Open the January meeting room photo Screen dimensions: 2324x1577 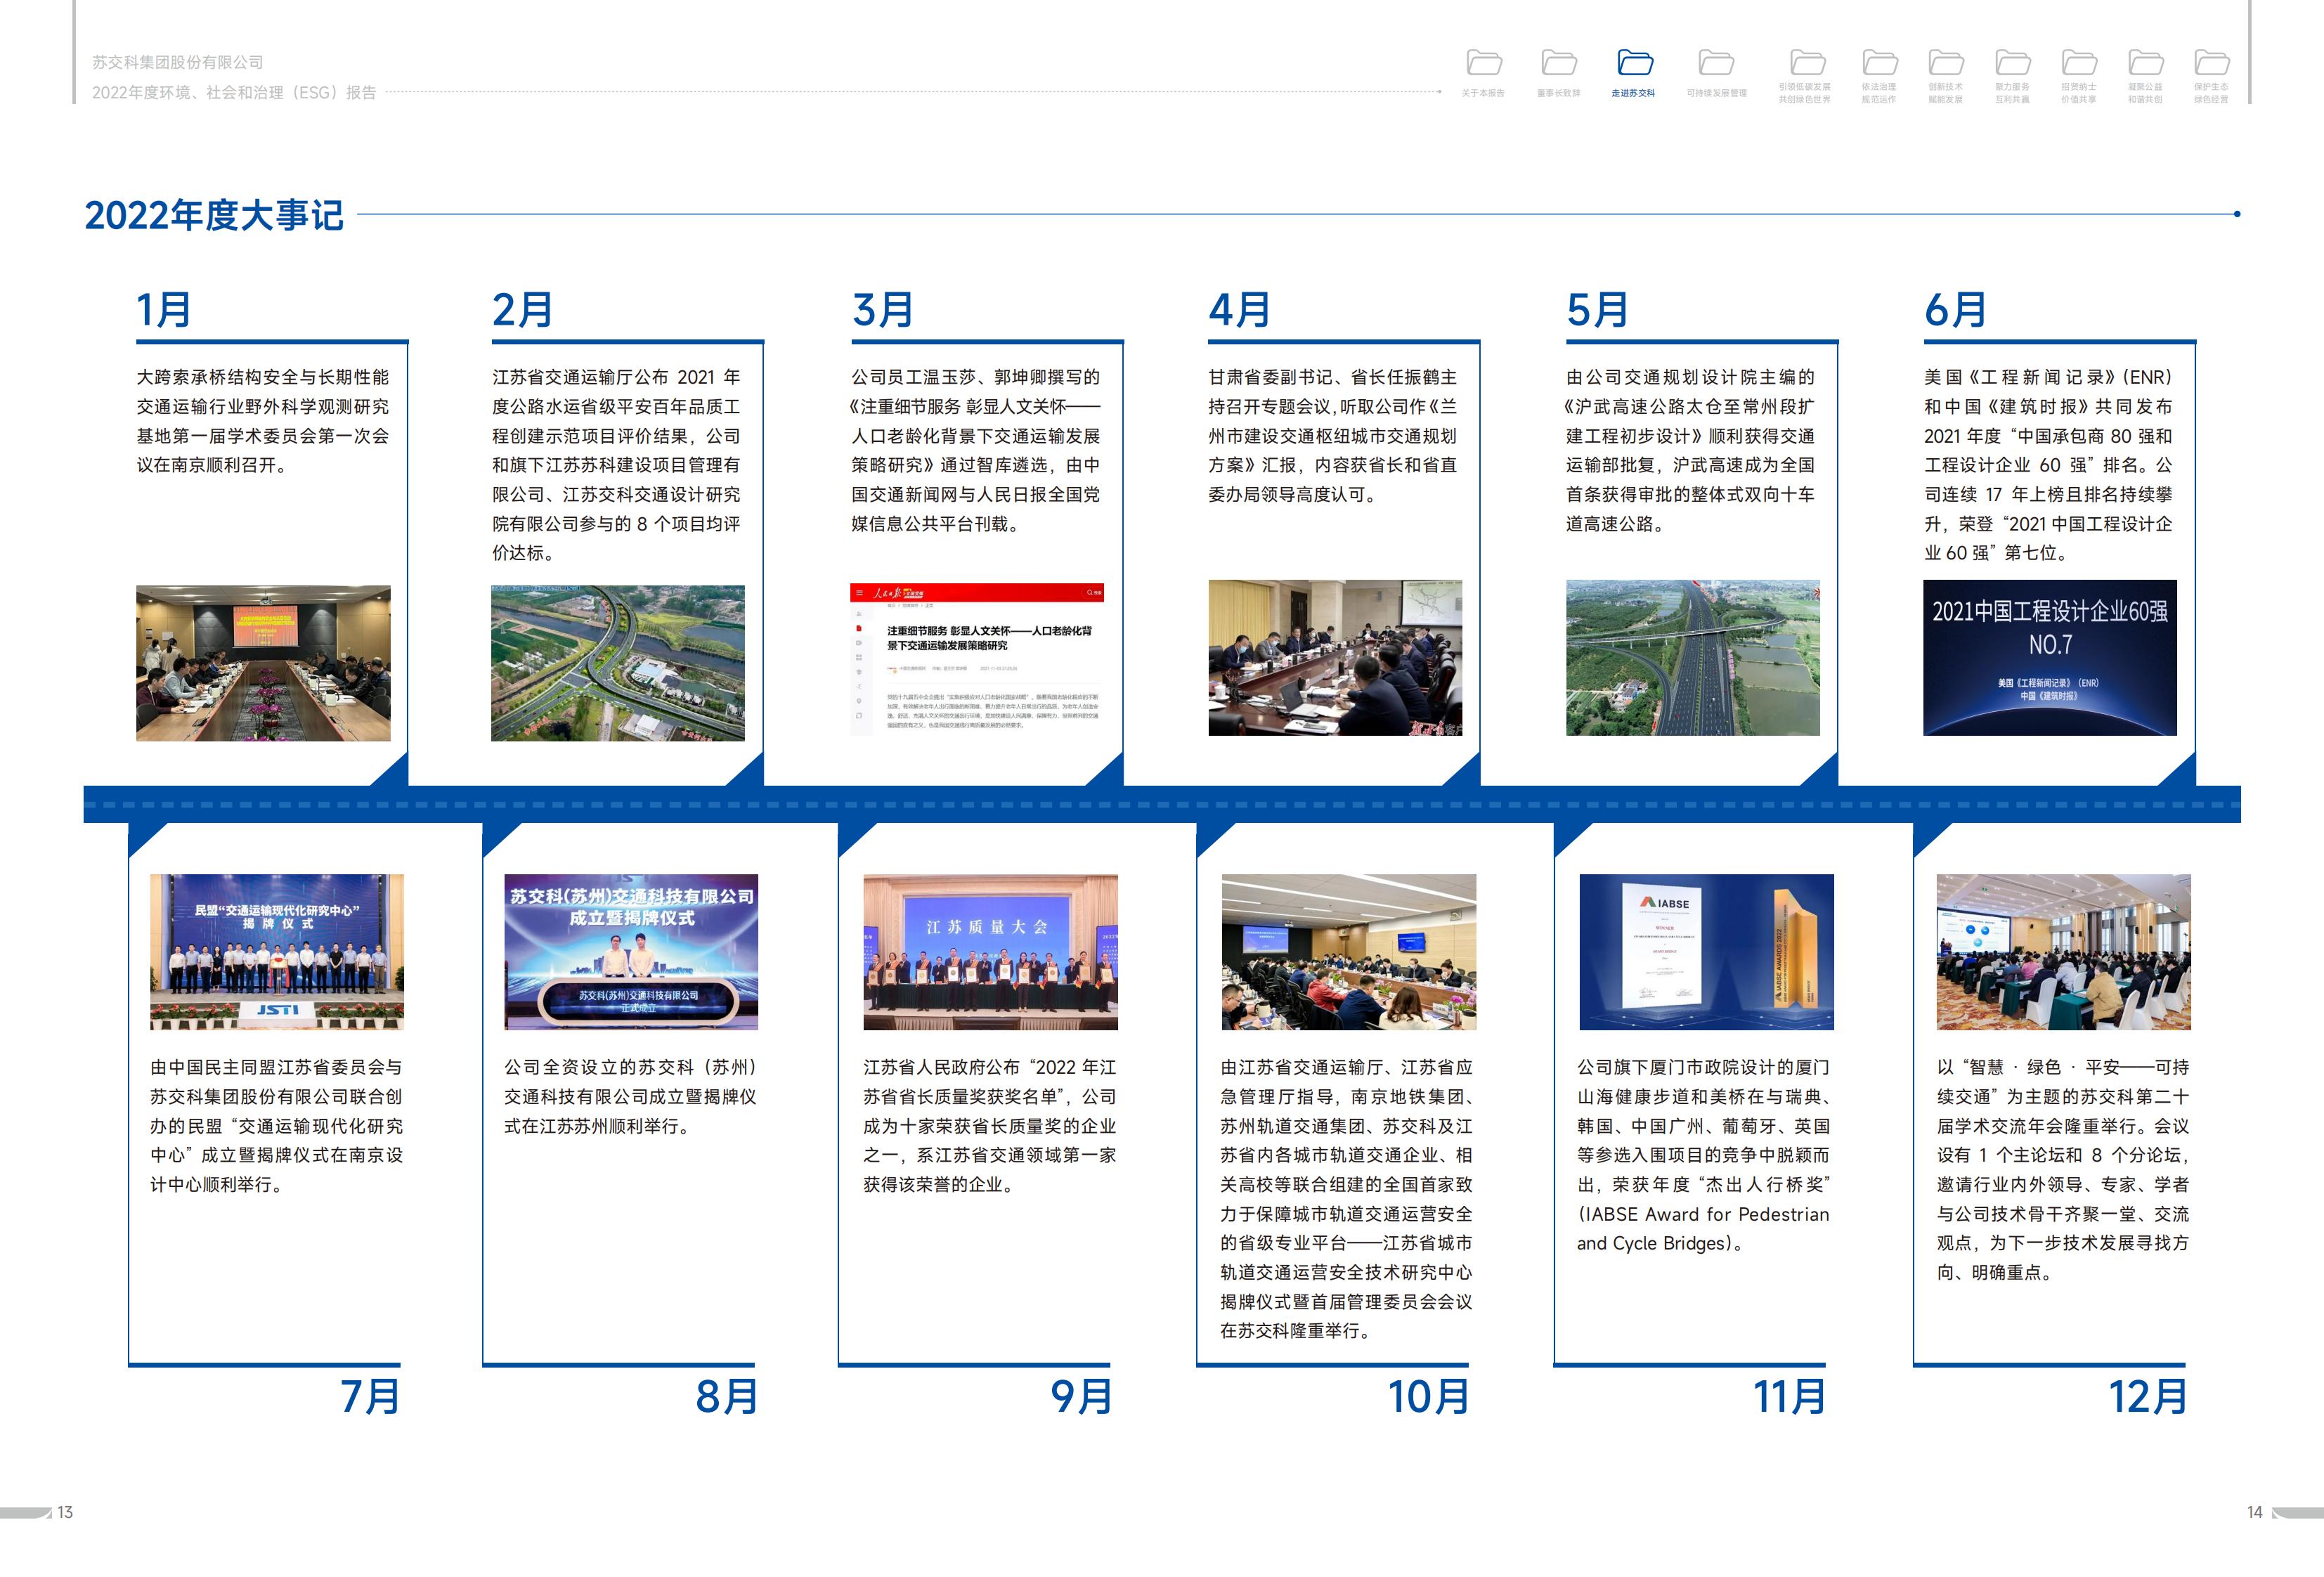click(x=263, y=663)
